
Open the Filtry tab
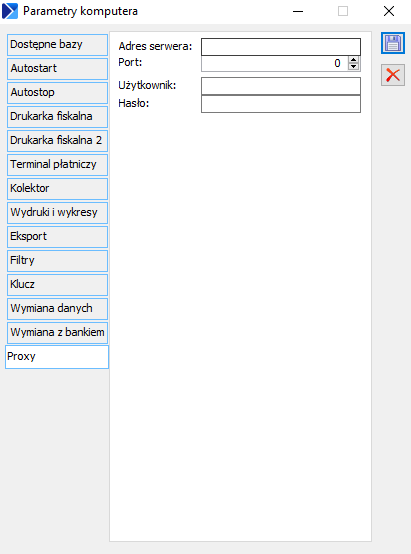pyautogui.click(x=57, y=261)
